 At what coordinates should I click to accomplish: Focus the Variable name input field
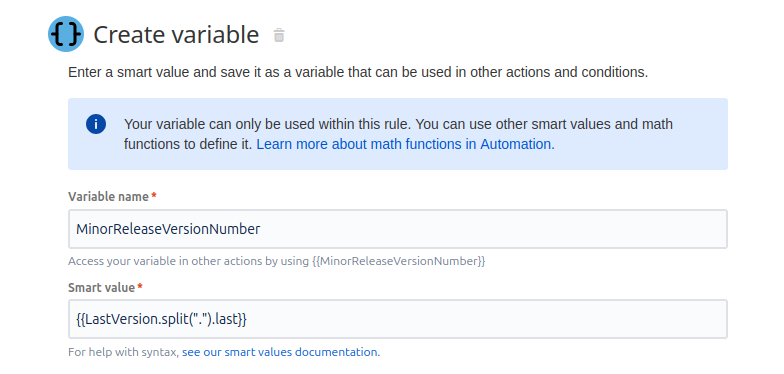(x=398, y=229)
